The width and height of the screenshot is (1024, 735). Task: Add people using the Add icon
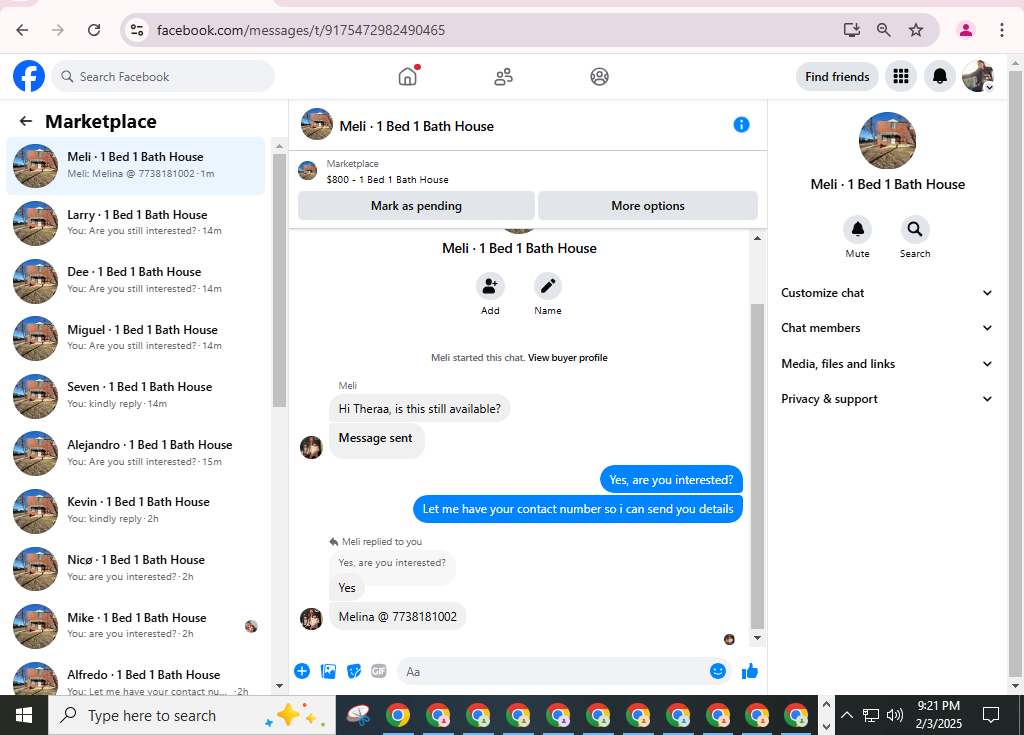pyautogui.click(x=490, y=286)
